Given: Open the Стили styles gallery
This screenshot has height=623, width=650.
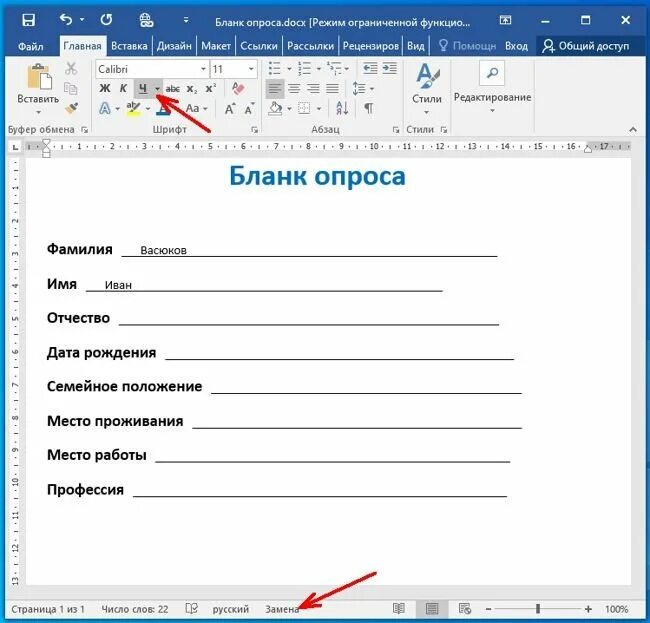Looking at the screenshot, I should (427, 89).
